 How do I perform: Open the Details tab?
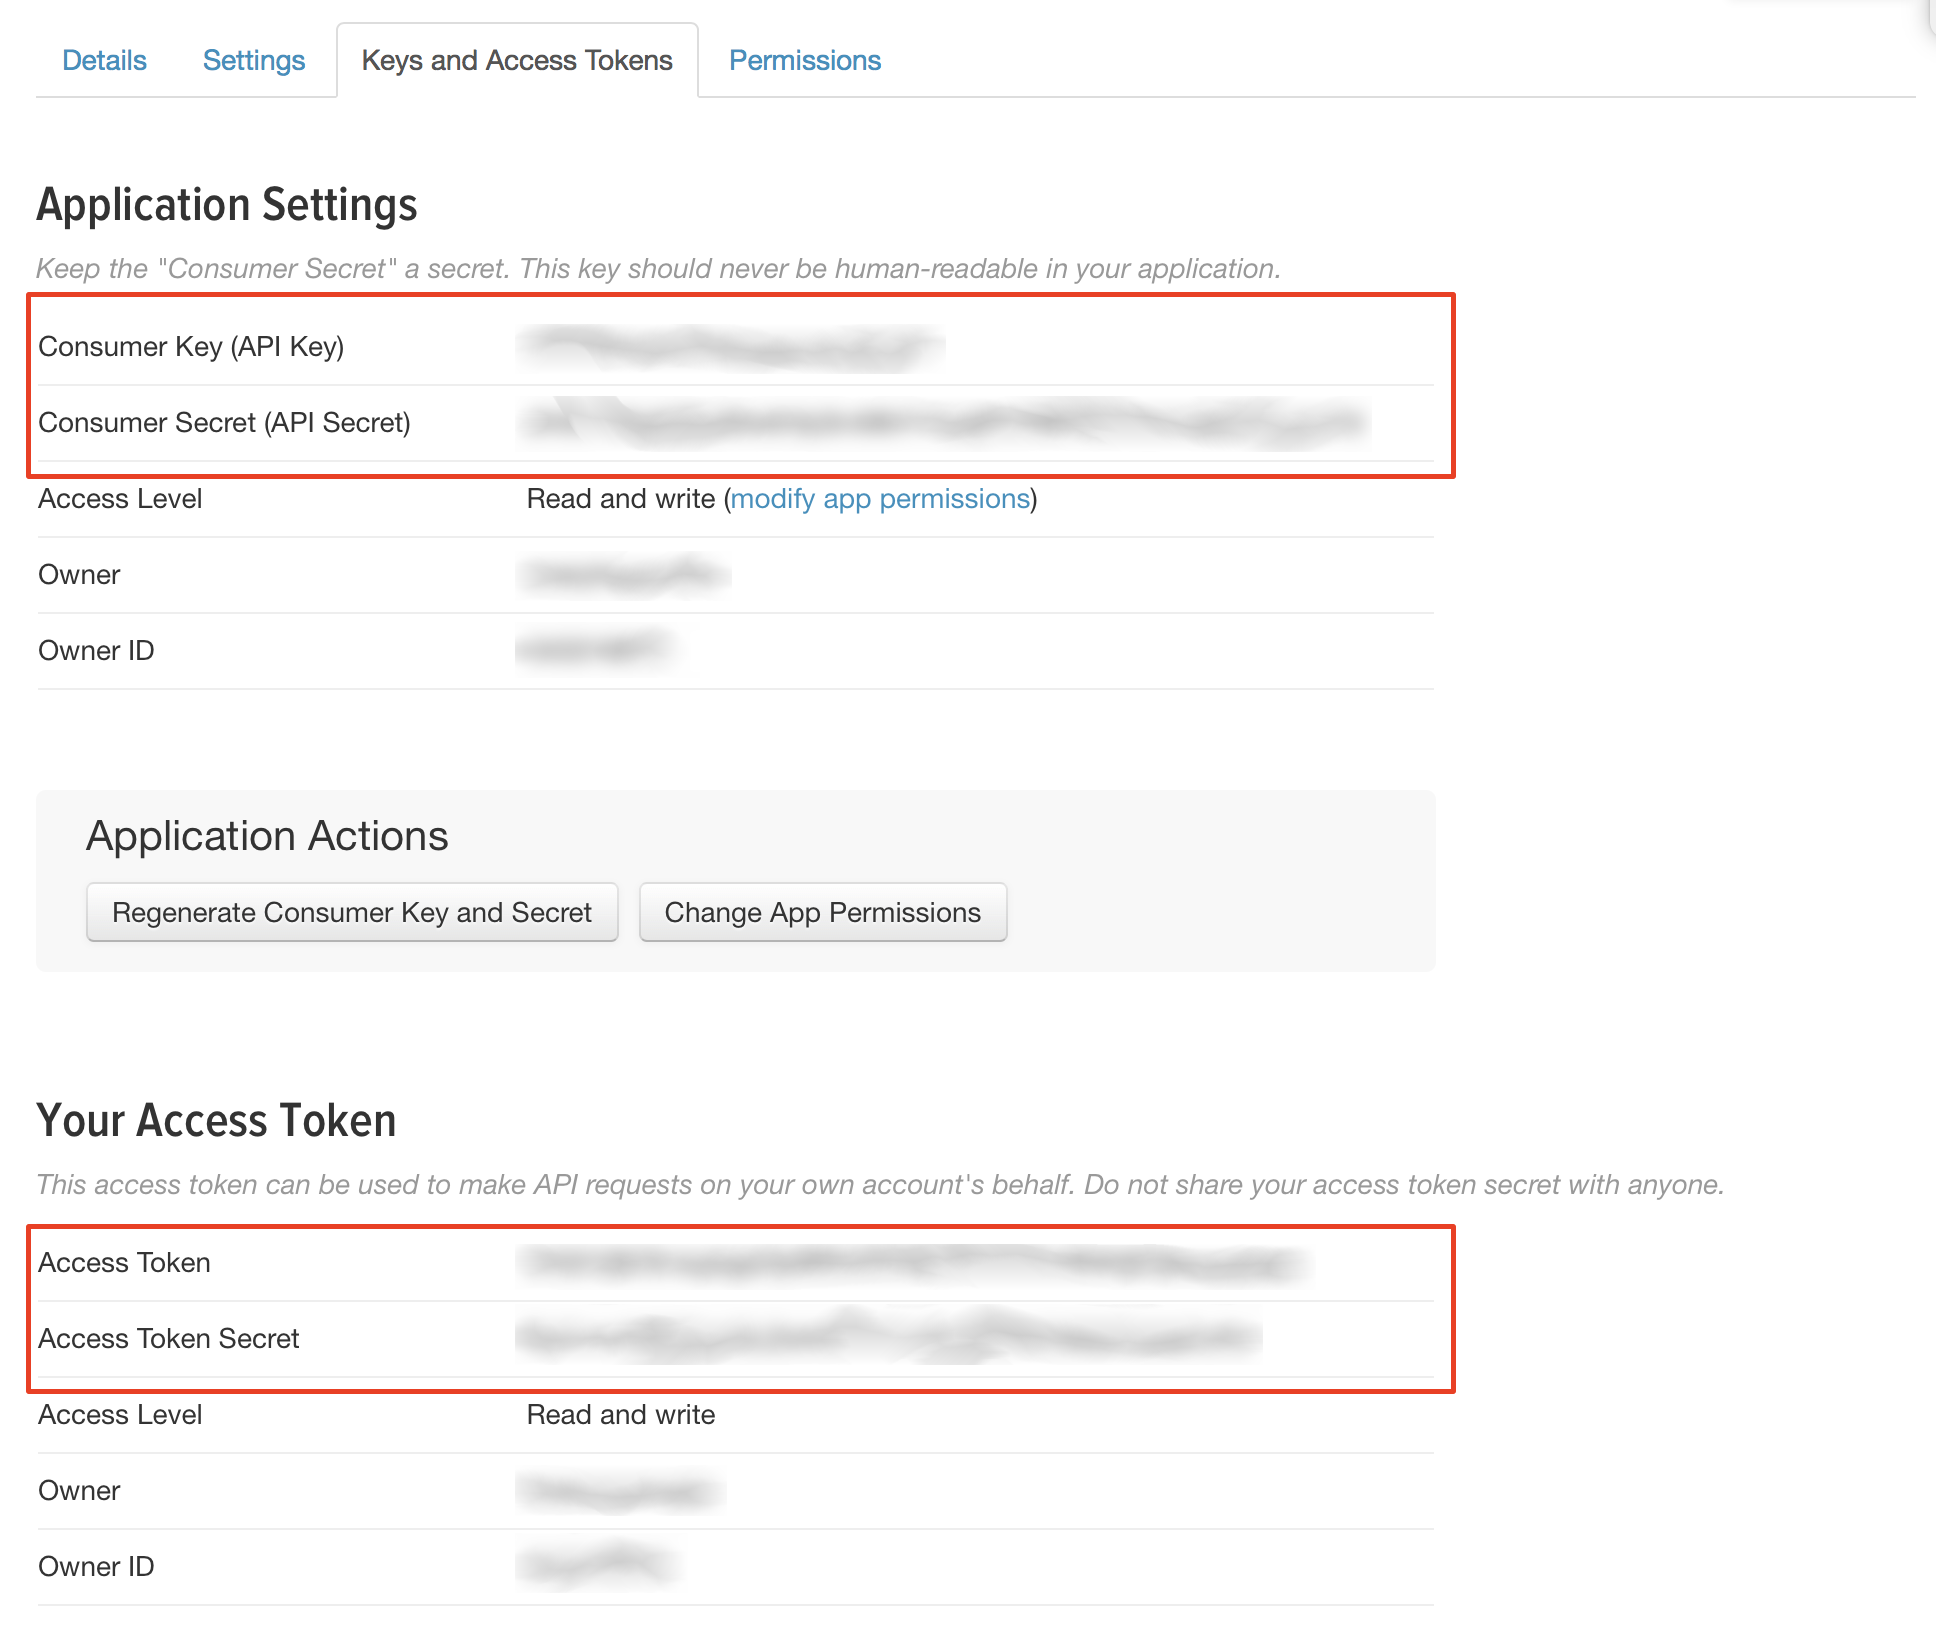click(x=104, y=61)
